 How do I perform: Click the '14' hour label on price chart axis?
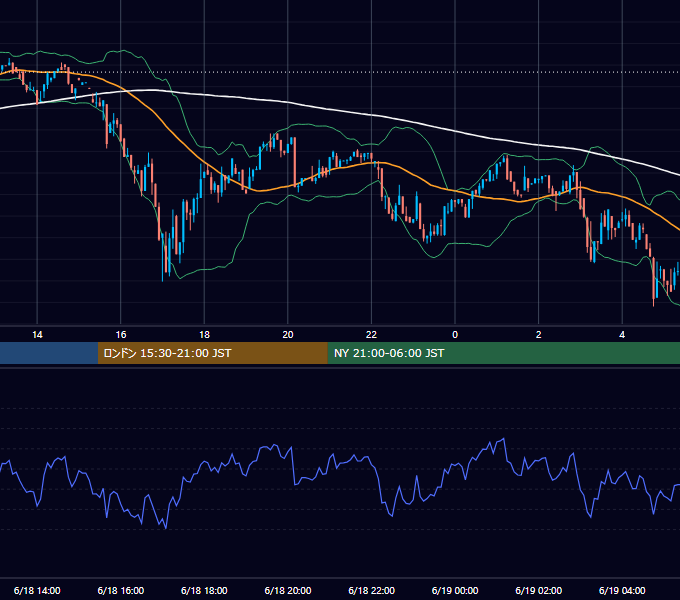pos(37,335)
